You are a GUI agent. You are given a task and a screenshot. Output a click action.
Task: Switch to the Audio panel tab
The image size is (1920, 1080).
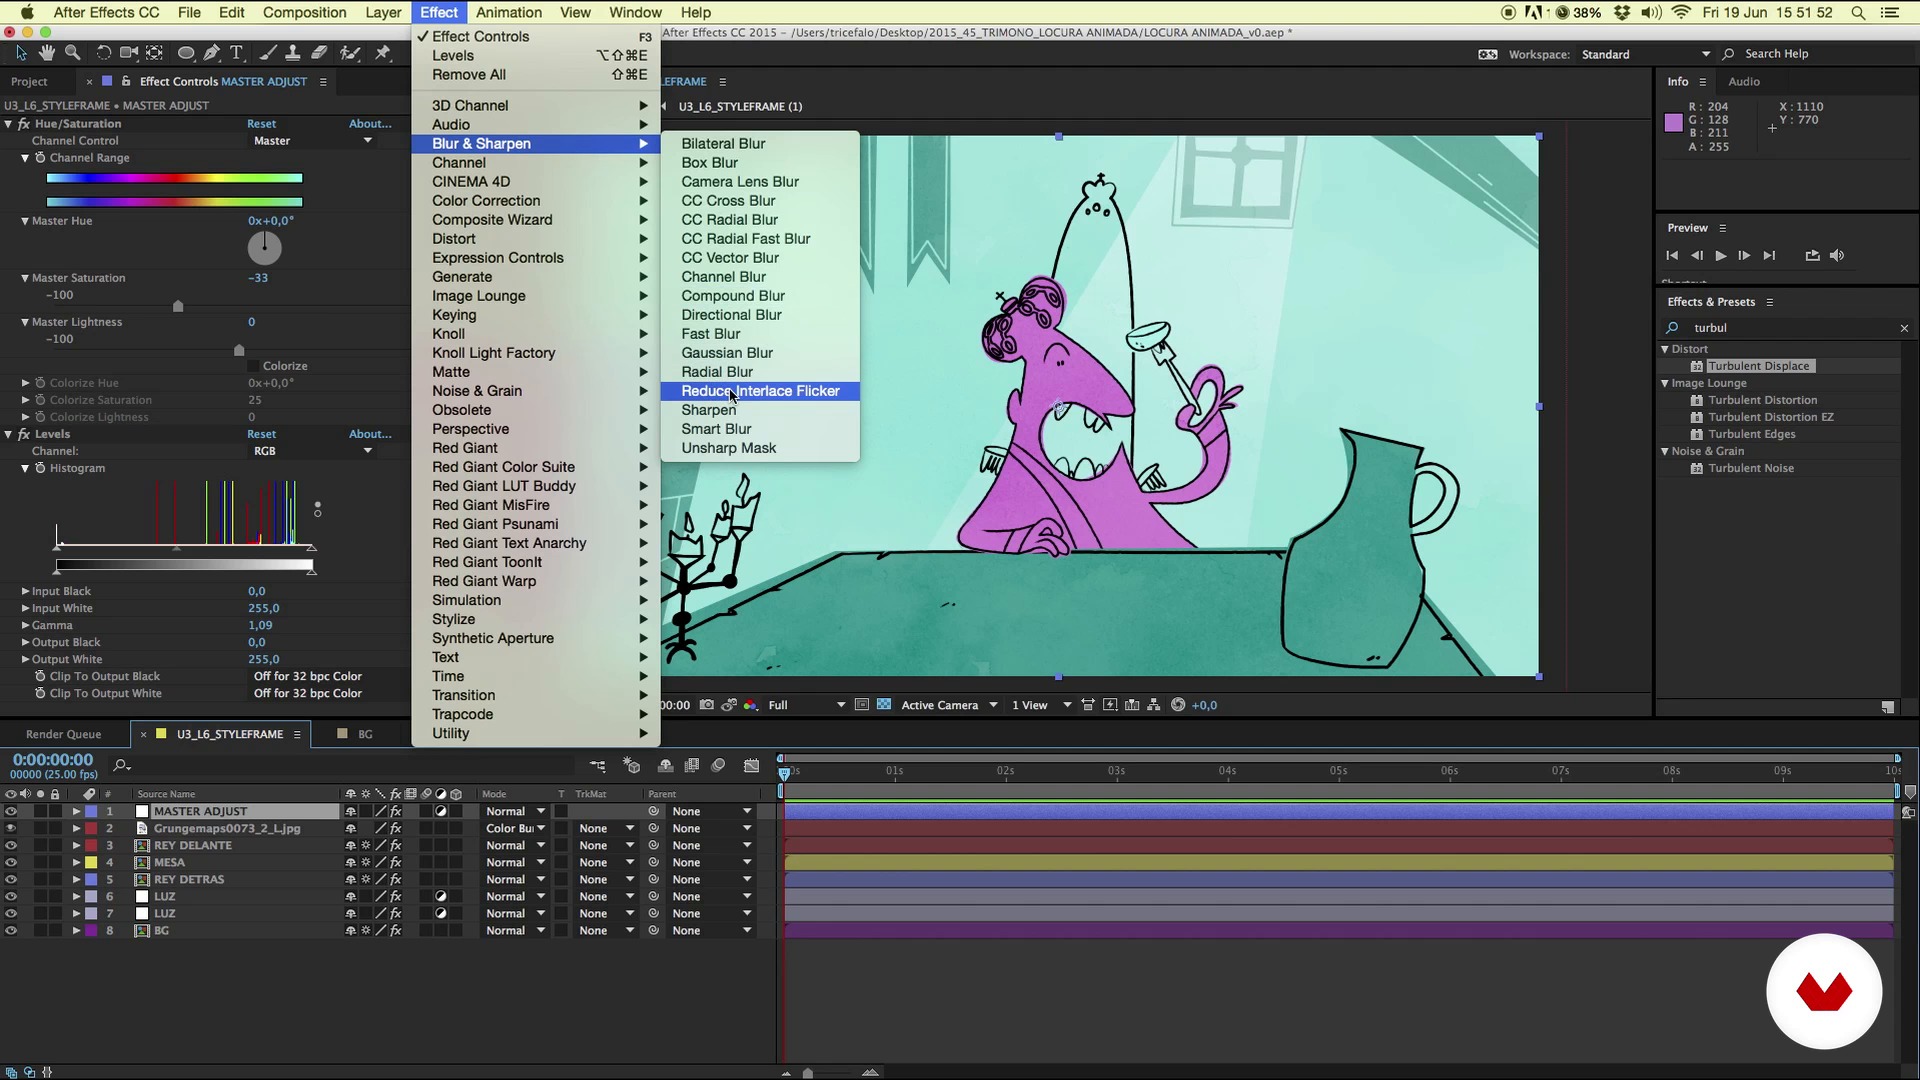coord(1744,82)
